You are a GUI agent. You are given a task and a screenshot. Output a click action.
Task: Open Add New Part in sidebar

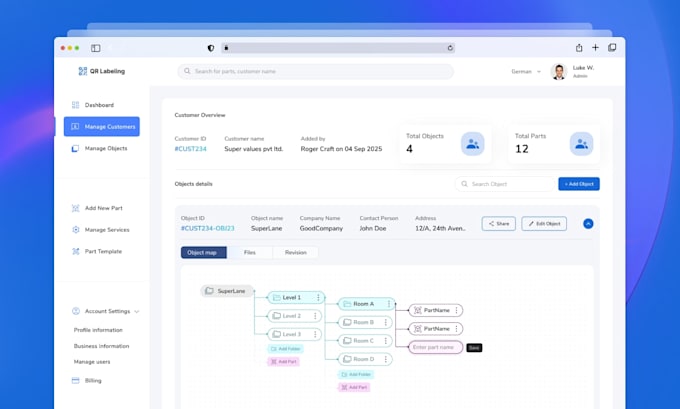point(97,208)
